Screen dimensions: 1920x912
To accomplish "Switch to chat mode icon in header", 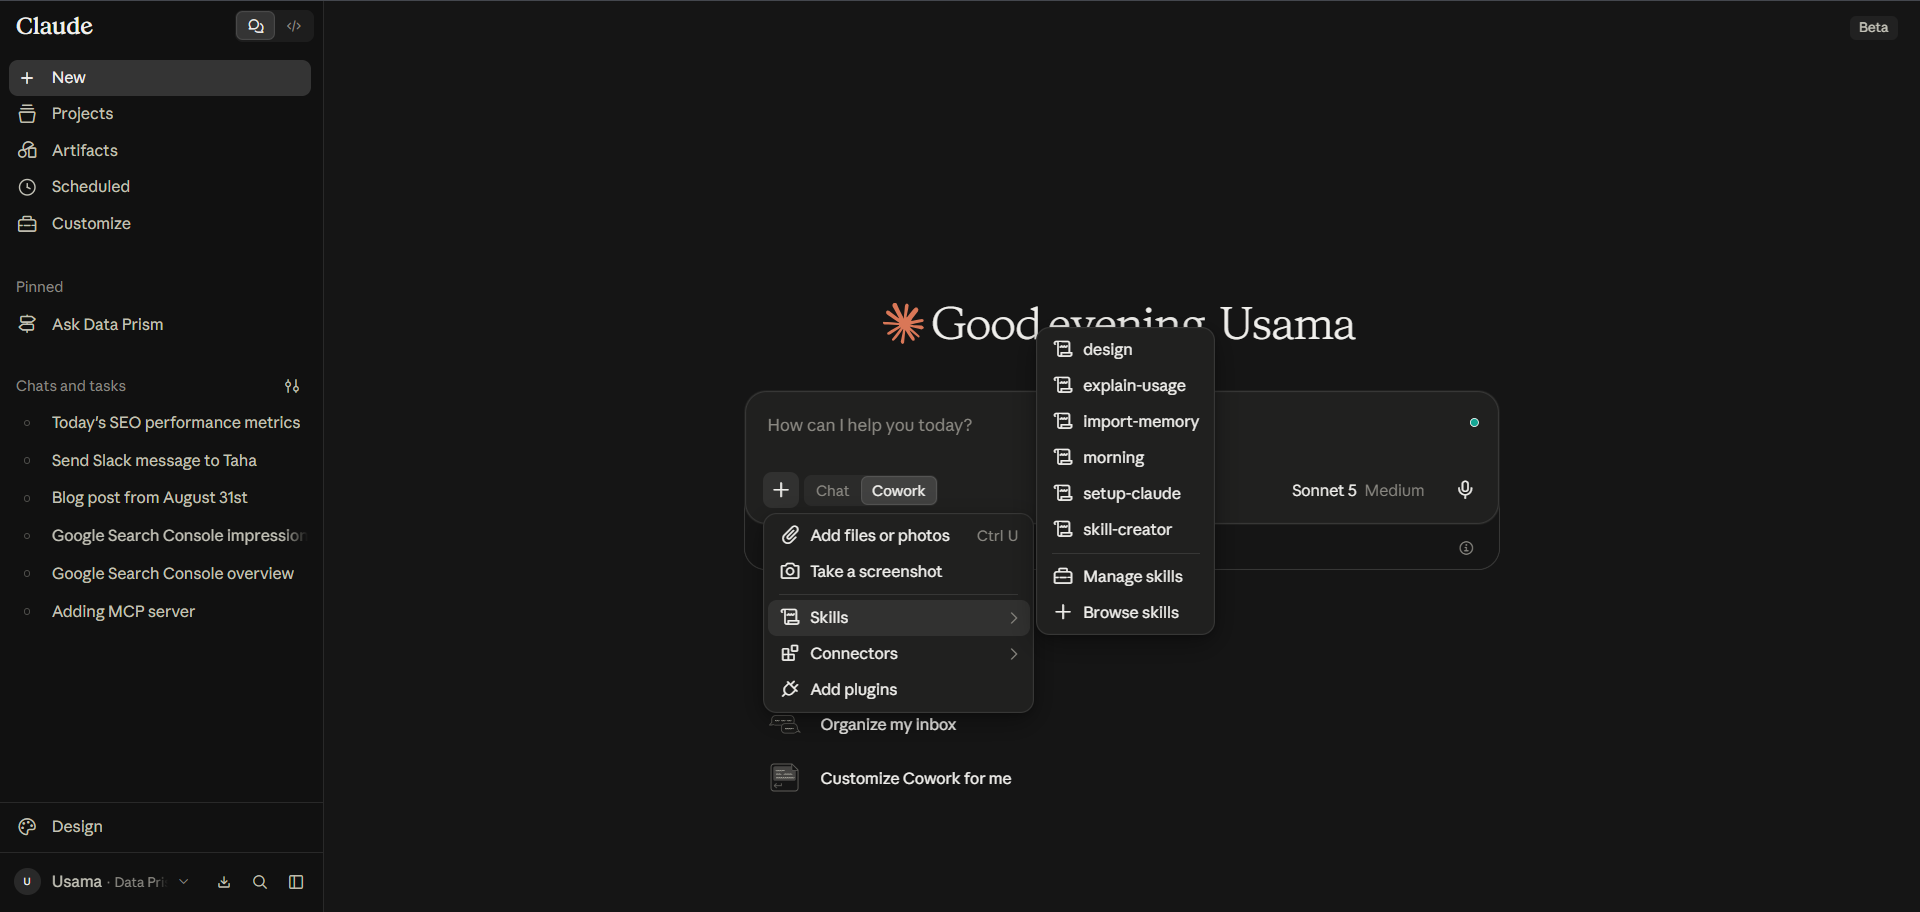I will coord(255,26).
